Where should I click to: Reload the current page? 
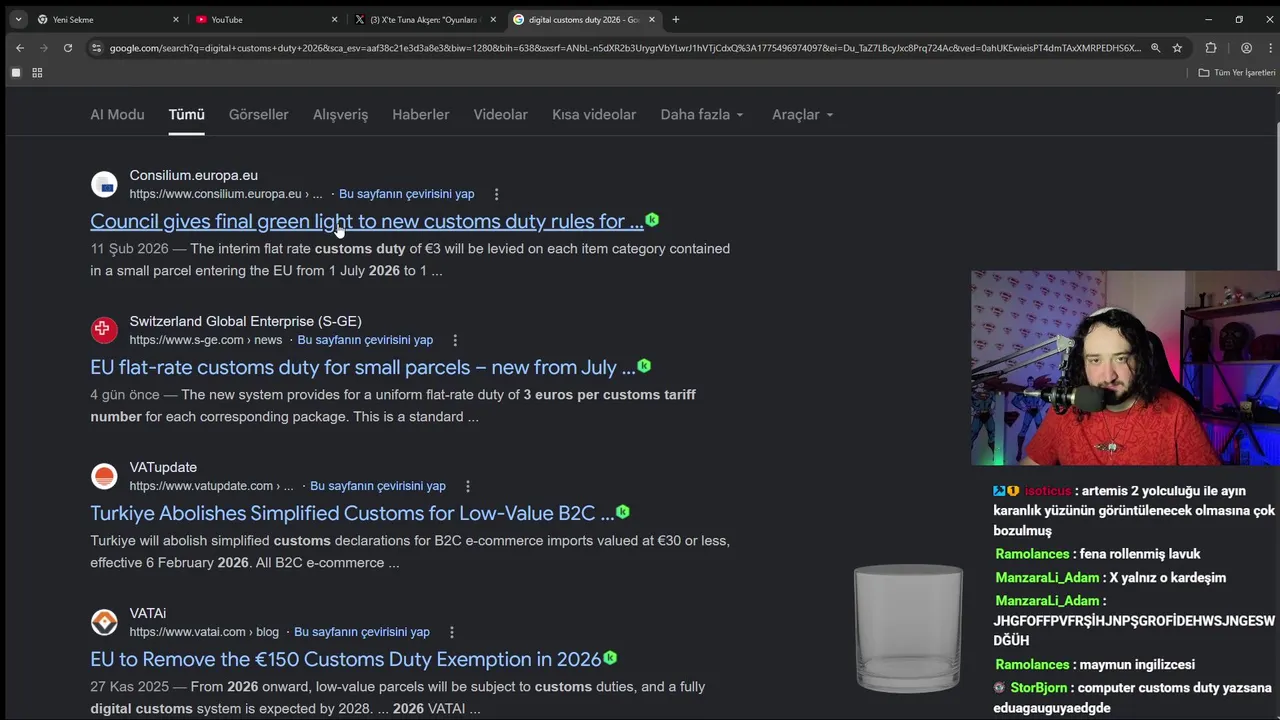pos(67,48)
